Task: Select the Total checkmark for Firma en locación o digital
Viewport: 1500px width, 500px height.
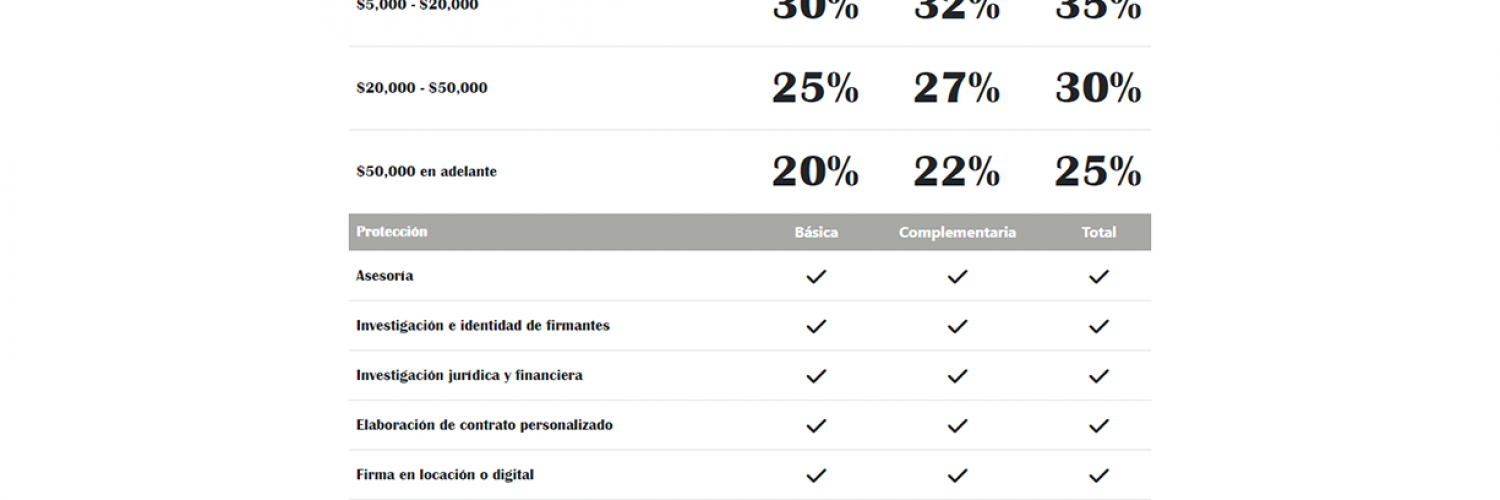Action: [1099, 476]
